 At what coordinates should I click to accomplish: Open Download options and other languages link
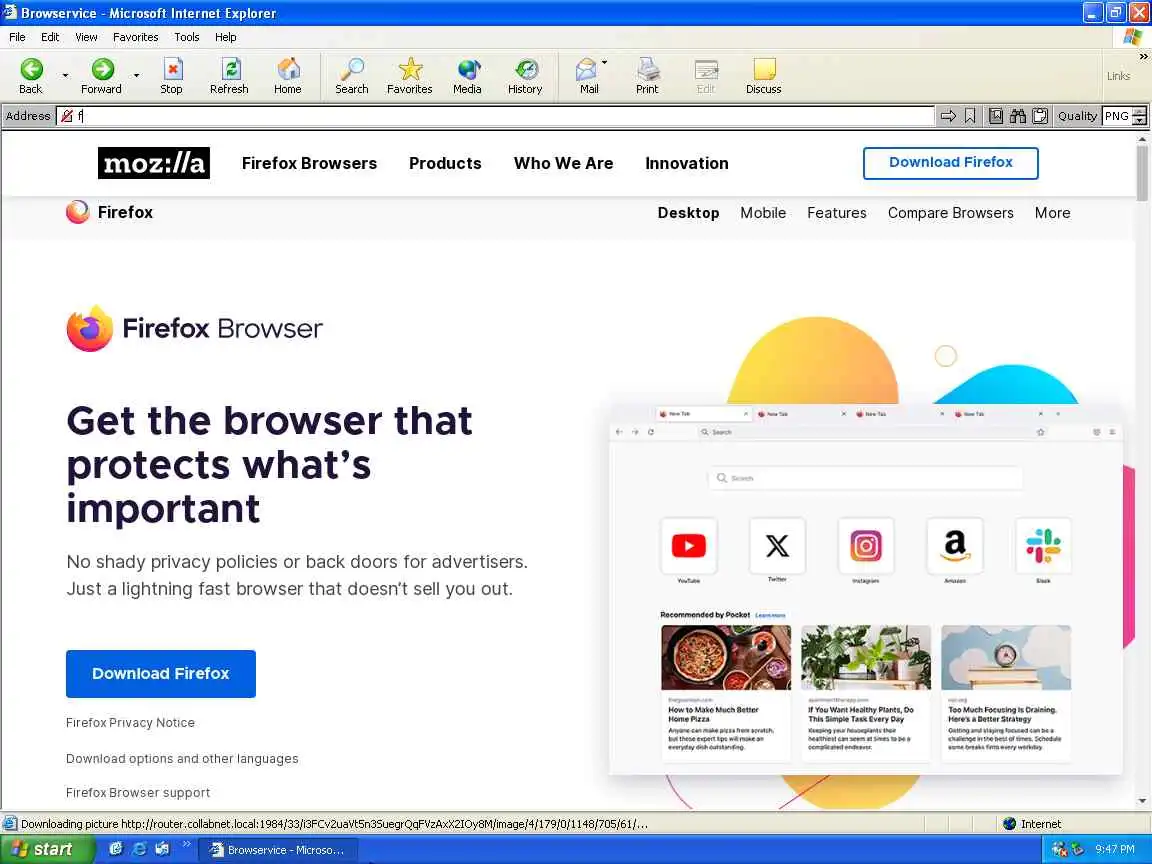[x=182, y=759]
